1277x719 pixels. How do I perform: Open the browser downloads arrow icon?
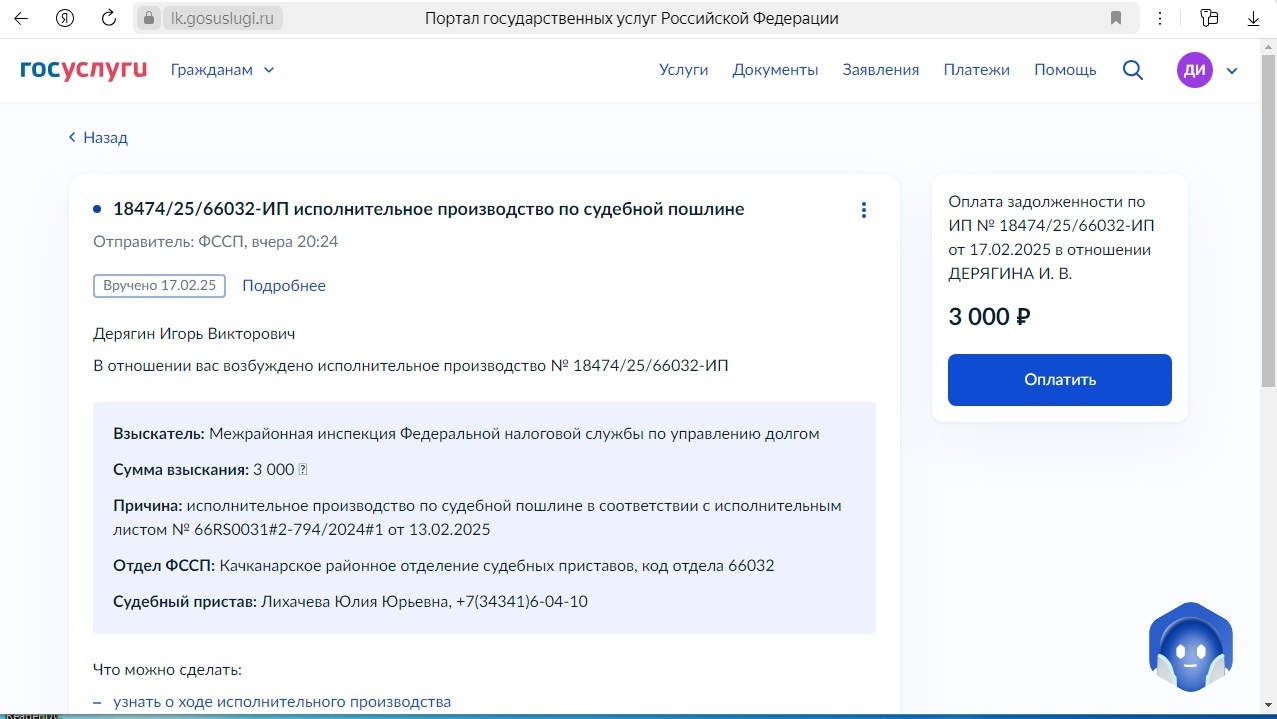pos(1253,18)
